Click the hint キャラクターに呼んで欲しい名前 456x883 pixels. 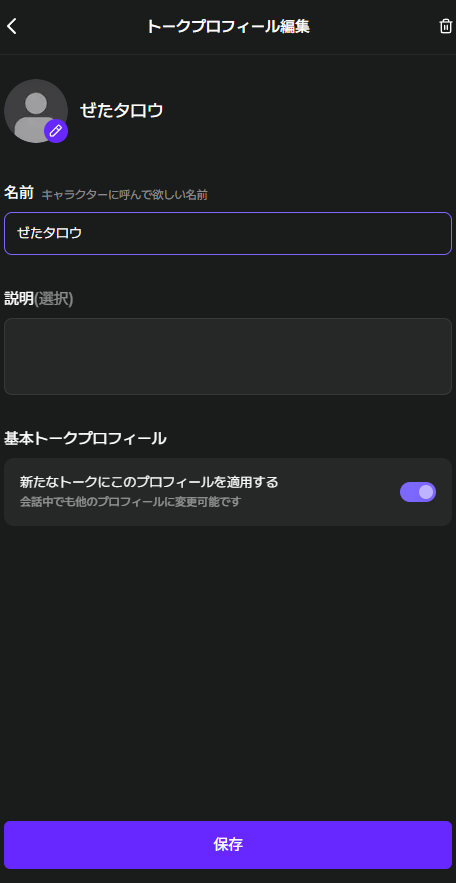click(x=124, y=195)
